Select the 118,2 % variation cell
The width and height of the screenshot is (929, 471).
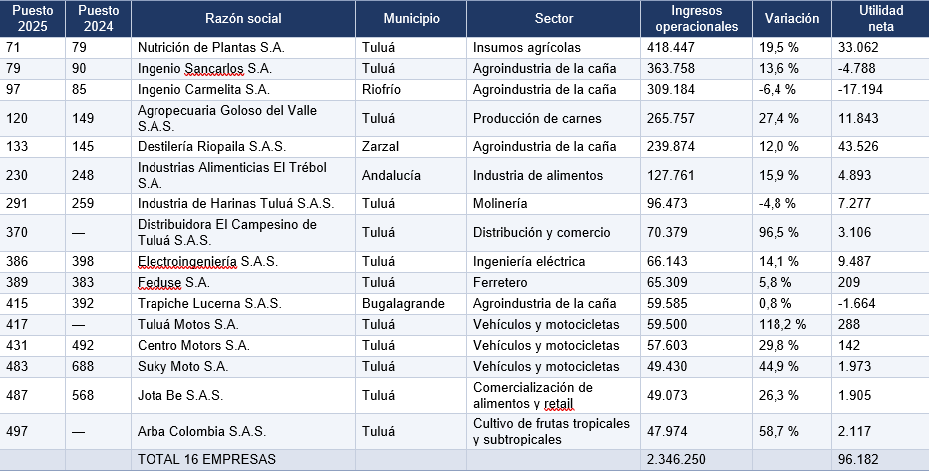tap(792, 325)
